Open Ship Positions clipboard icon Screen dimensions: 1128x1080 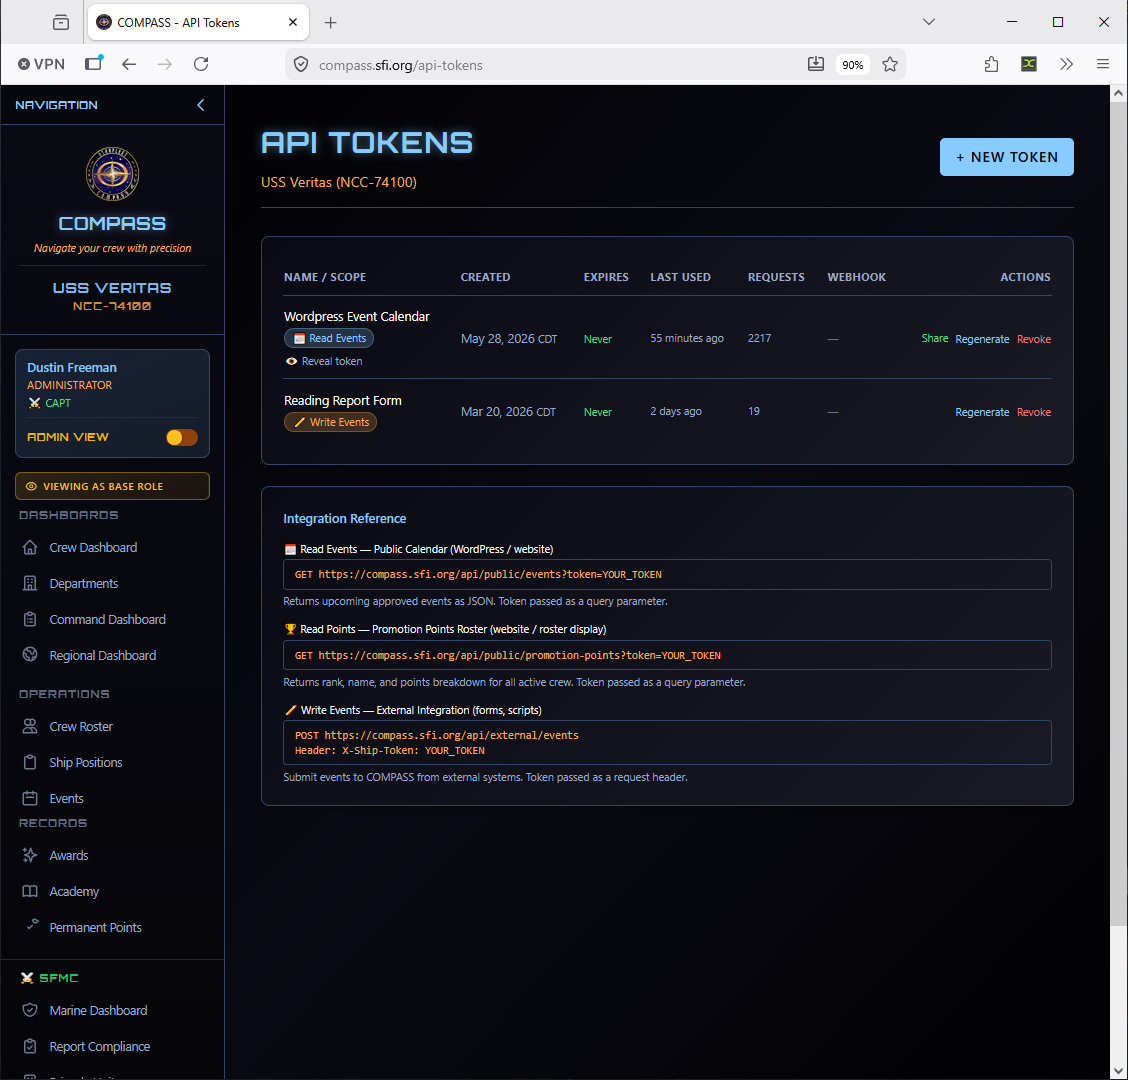coord(29,763)
